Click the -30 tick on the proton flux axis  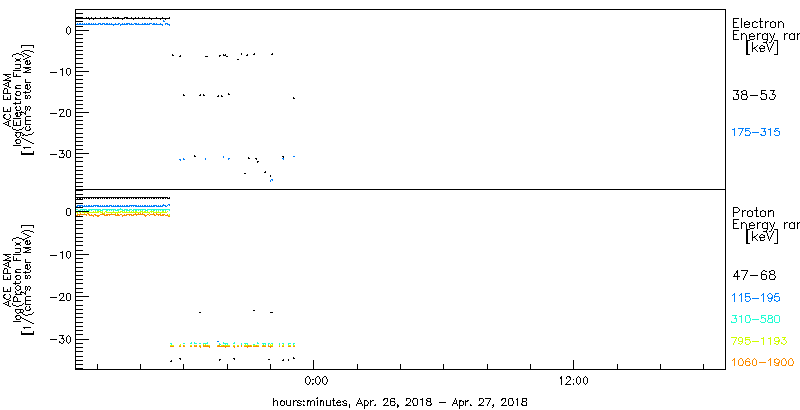60,339
